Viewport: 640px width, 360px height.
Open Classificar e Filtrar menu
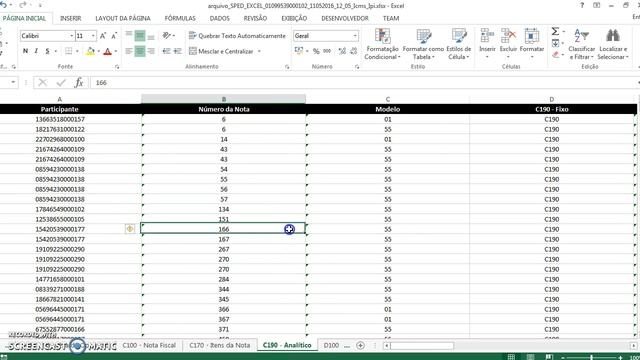coord(581,44)
